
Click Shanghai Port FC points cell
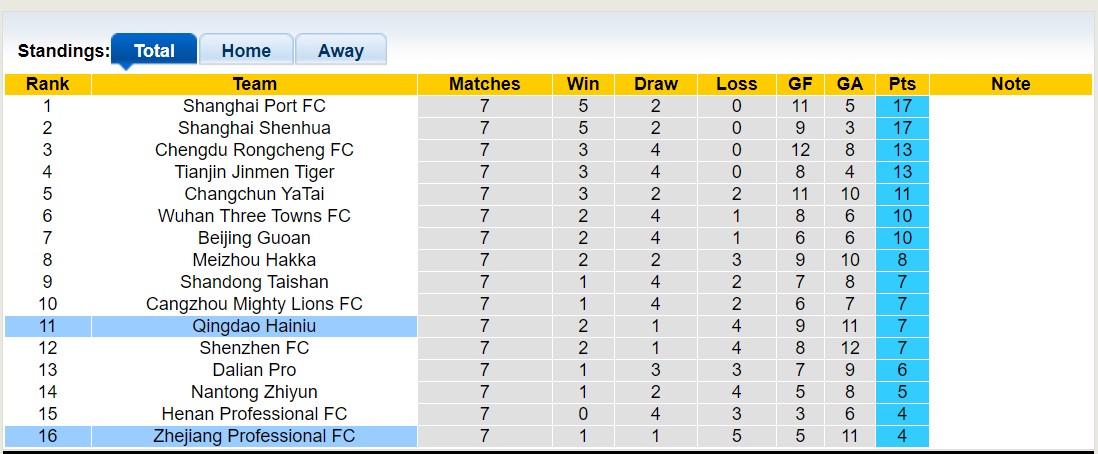[x=901, y=106]
